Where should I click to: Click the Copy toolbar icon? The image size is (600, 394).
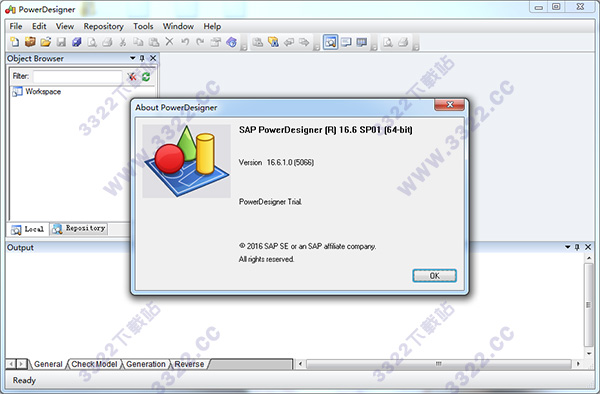click(x=138, y=42)
